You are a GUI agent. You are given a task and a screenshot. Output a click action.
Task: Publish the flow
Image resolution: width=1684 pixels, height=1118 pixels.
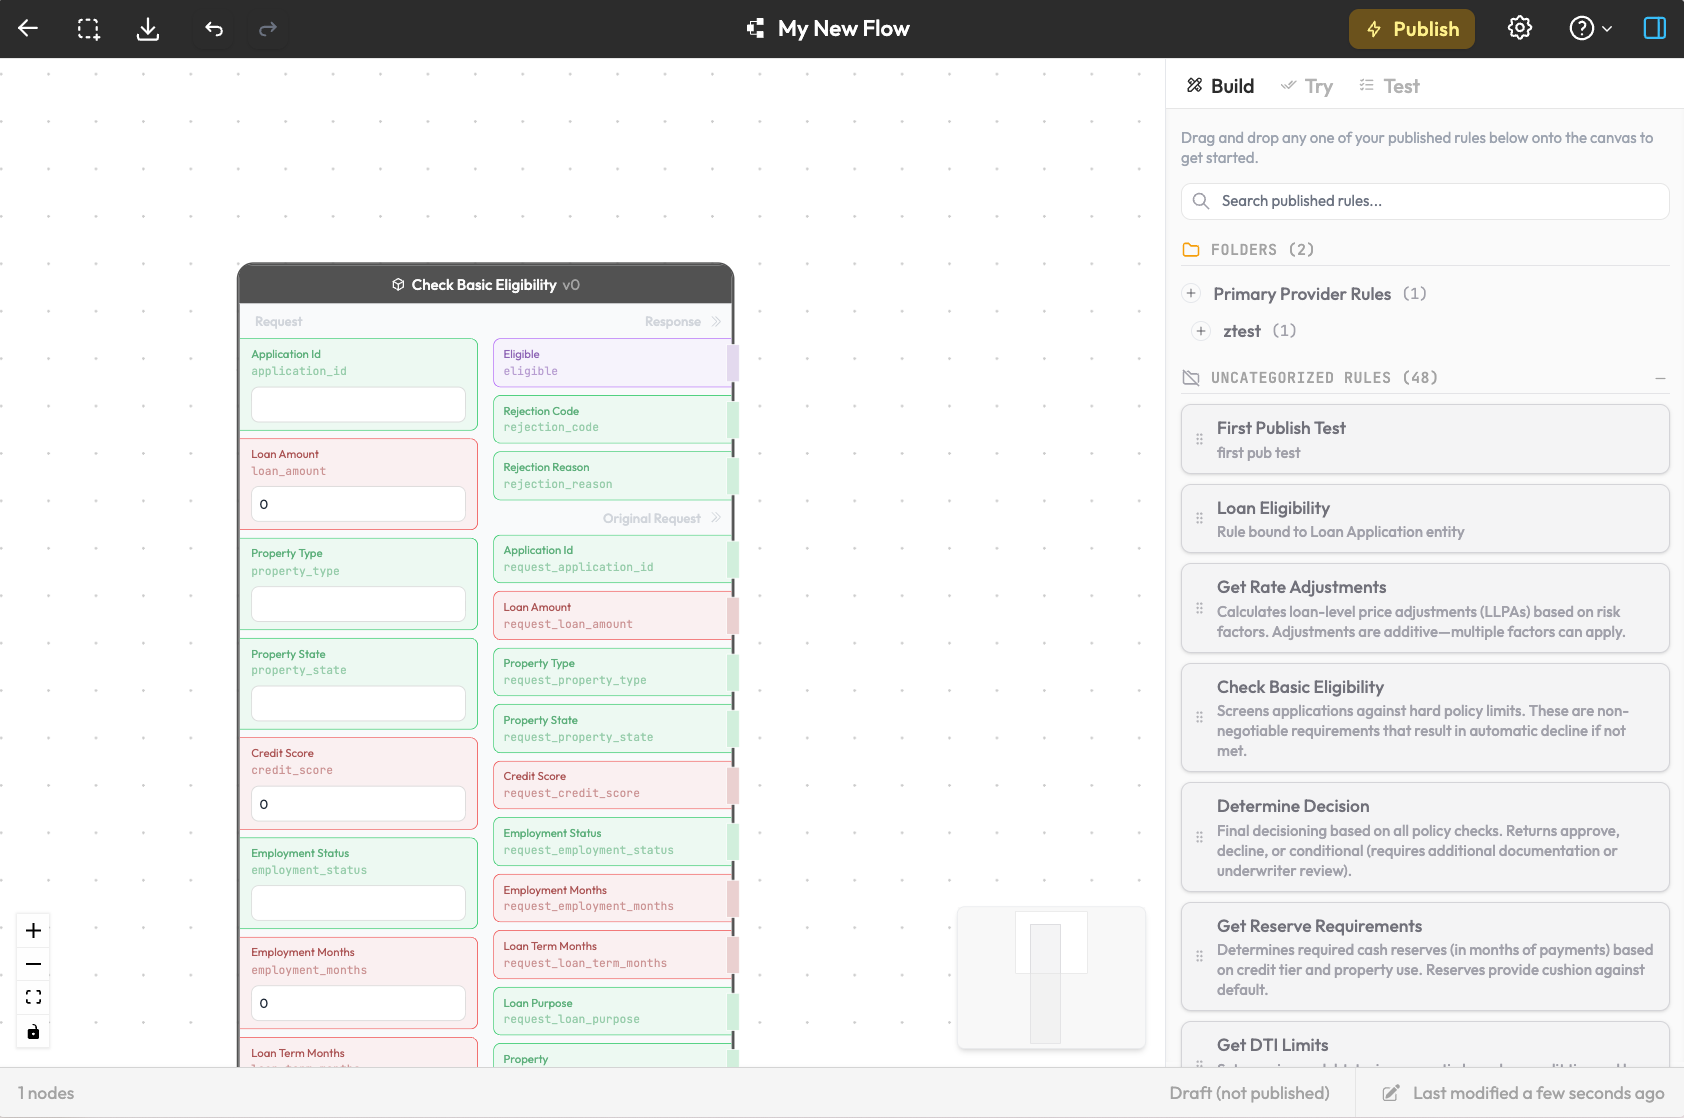click(1412, 28)
